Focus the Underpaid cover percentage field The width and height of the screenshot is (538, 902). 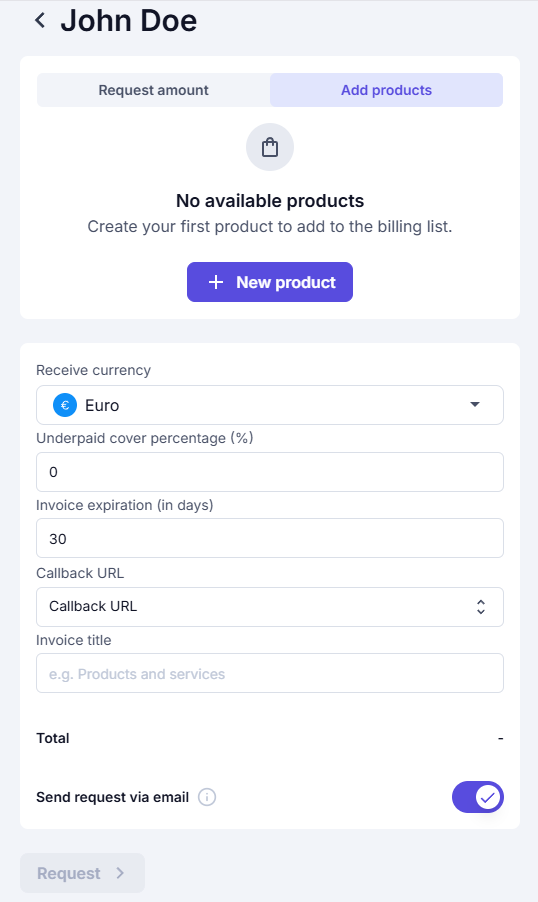coord(270,472)
